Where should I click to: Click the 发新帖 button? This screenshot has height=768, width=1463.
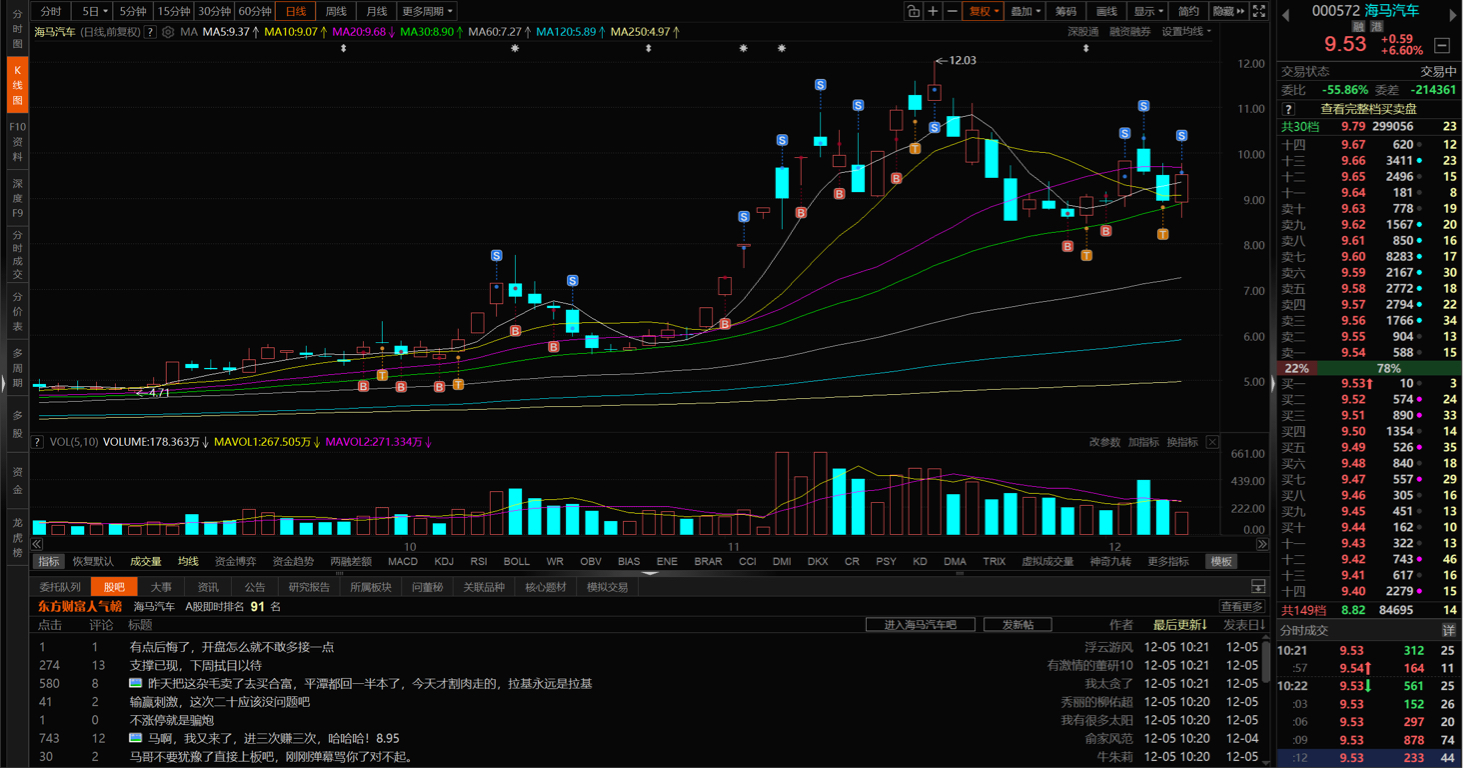1017,625
